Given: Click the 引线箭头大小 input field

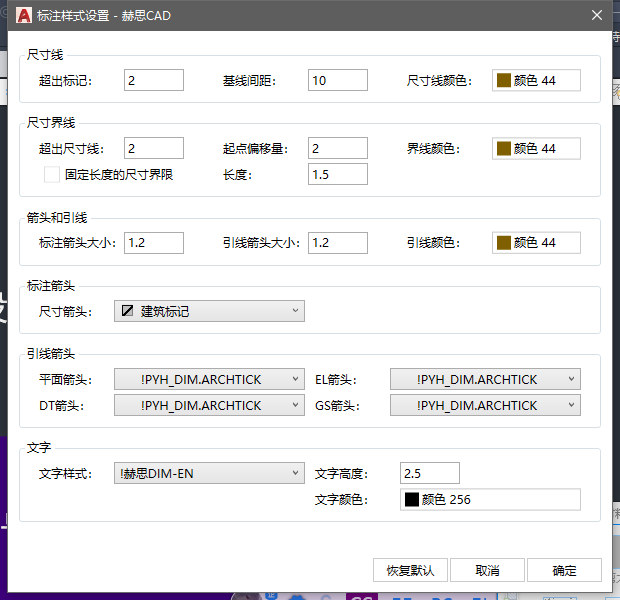Looking at the screenshot, I should point(338,242).
